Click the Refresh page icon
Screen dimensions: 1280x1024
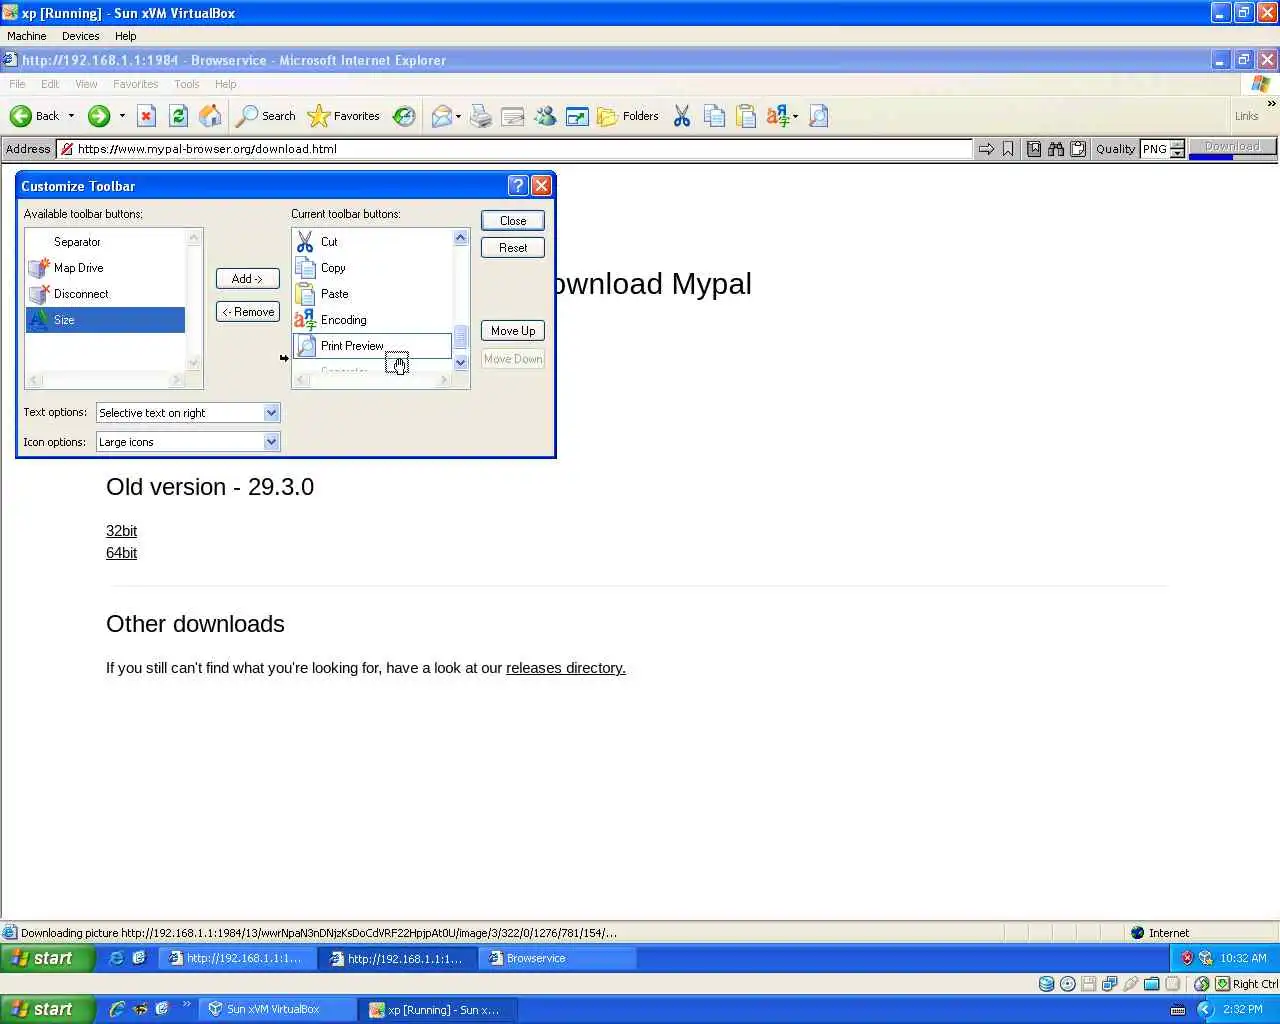(x=178, y=116)
